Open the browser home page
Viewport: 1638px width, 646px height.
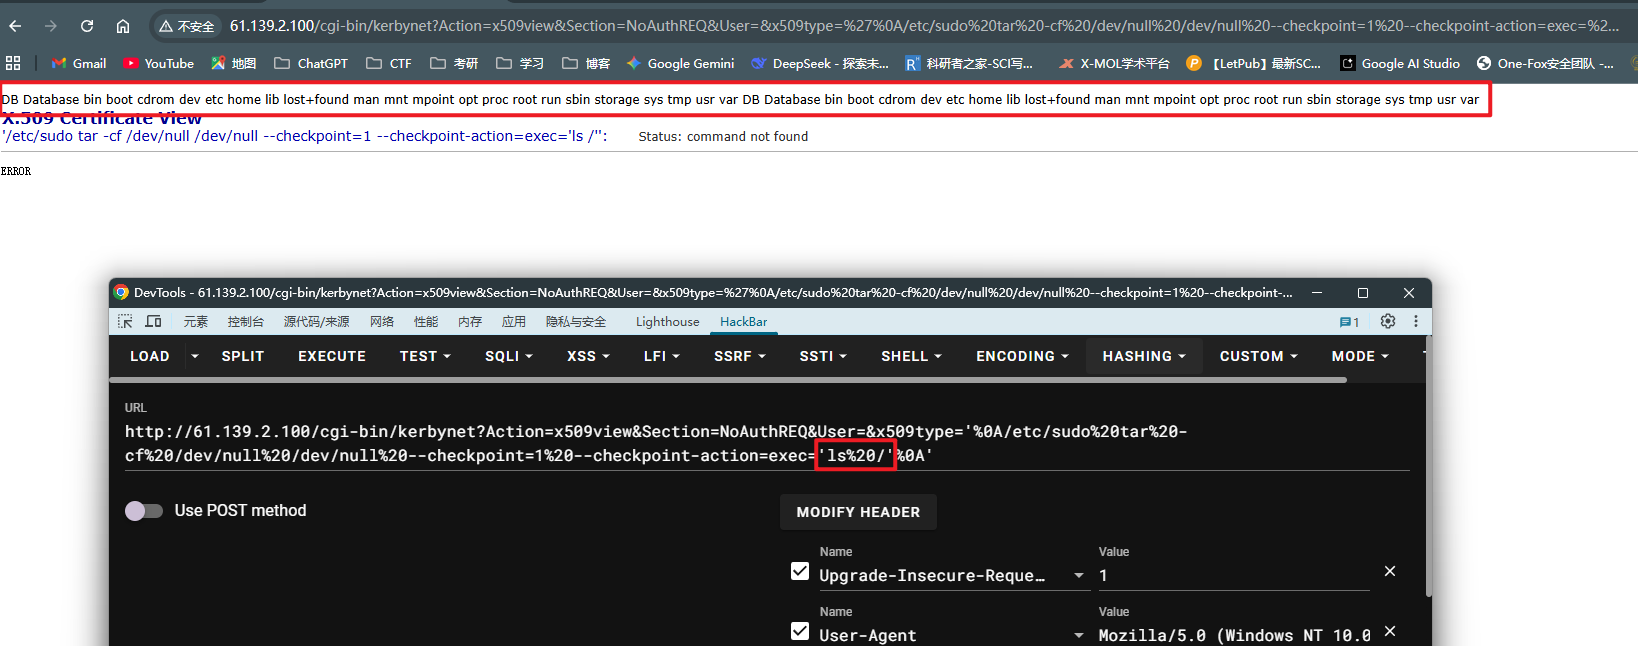click(x=123, y=26)
